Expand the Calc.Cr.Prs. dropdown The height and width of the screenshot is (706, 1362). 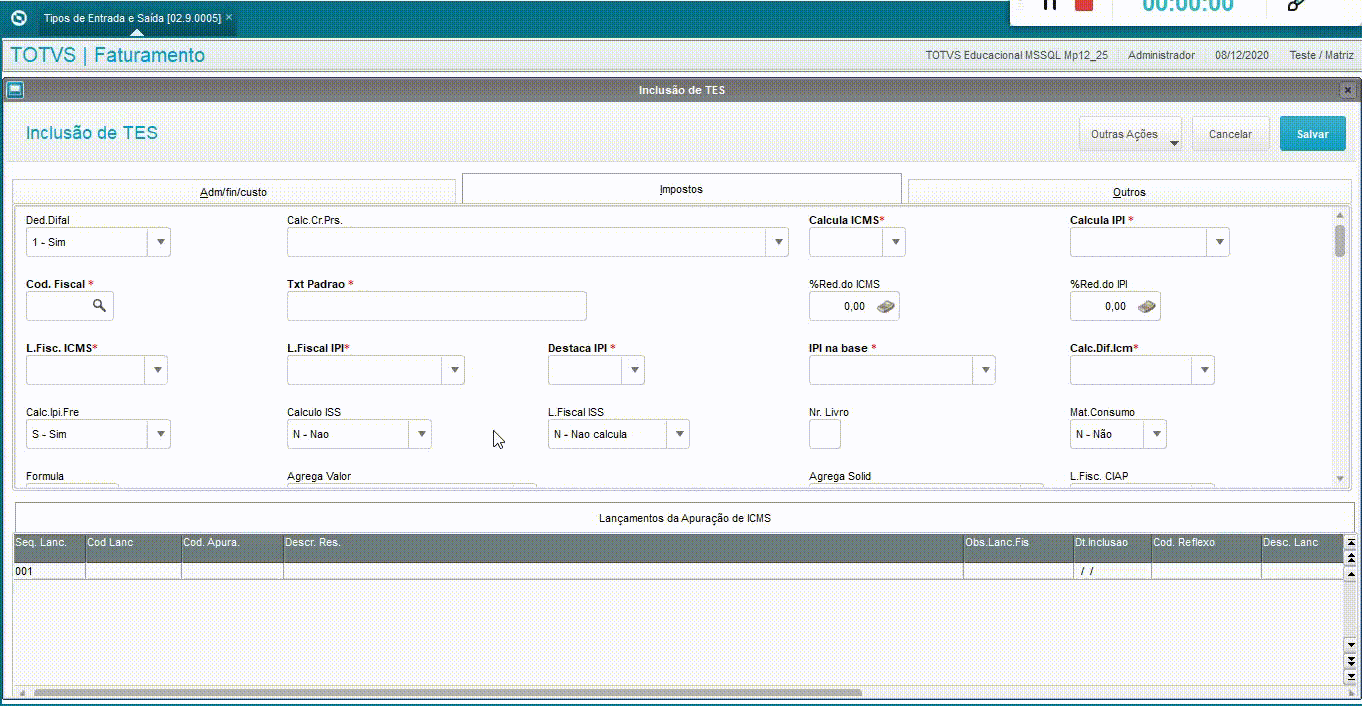point(777,242)
